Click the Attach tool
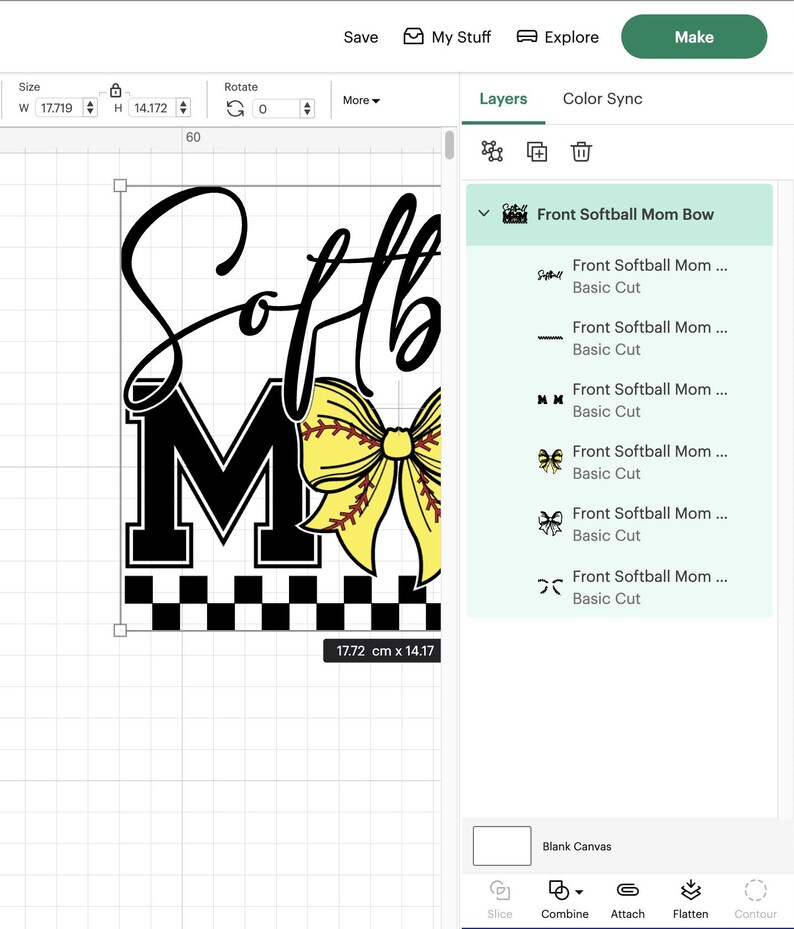This screenshot has height=929, width=794. (627, 899)
